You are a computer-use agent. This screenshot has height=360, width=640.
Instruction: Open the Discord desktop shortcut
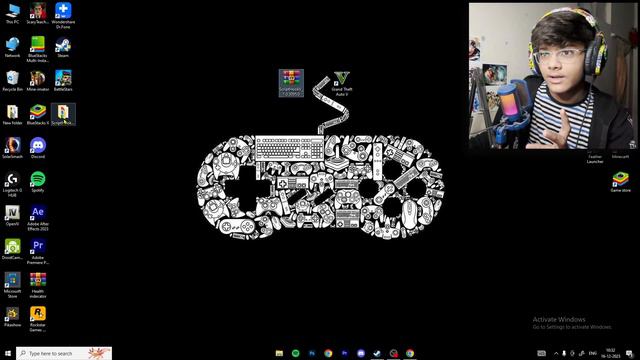click(38, 148)
